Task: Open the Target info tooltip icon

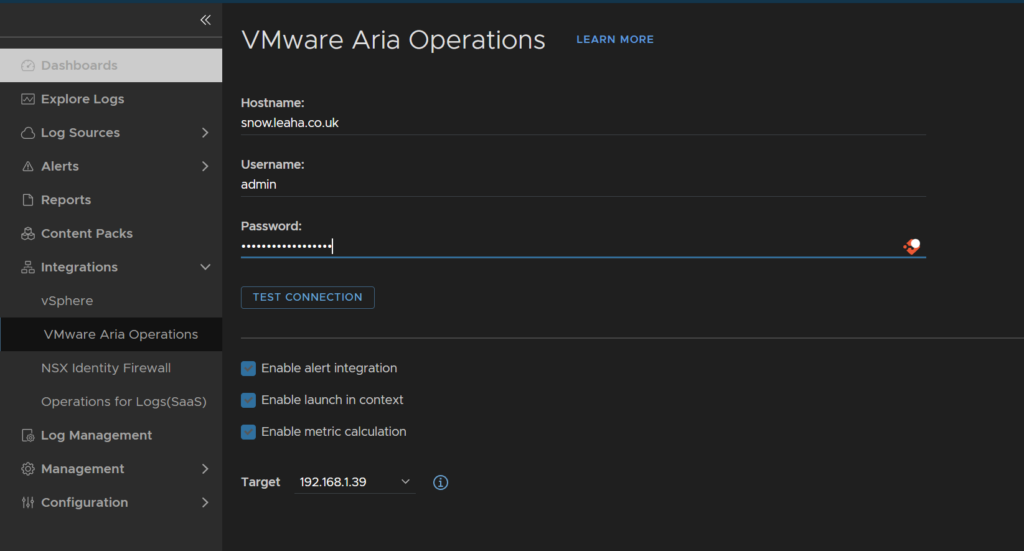Action: pos(441,482)
